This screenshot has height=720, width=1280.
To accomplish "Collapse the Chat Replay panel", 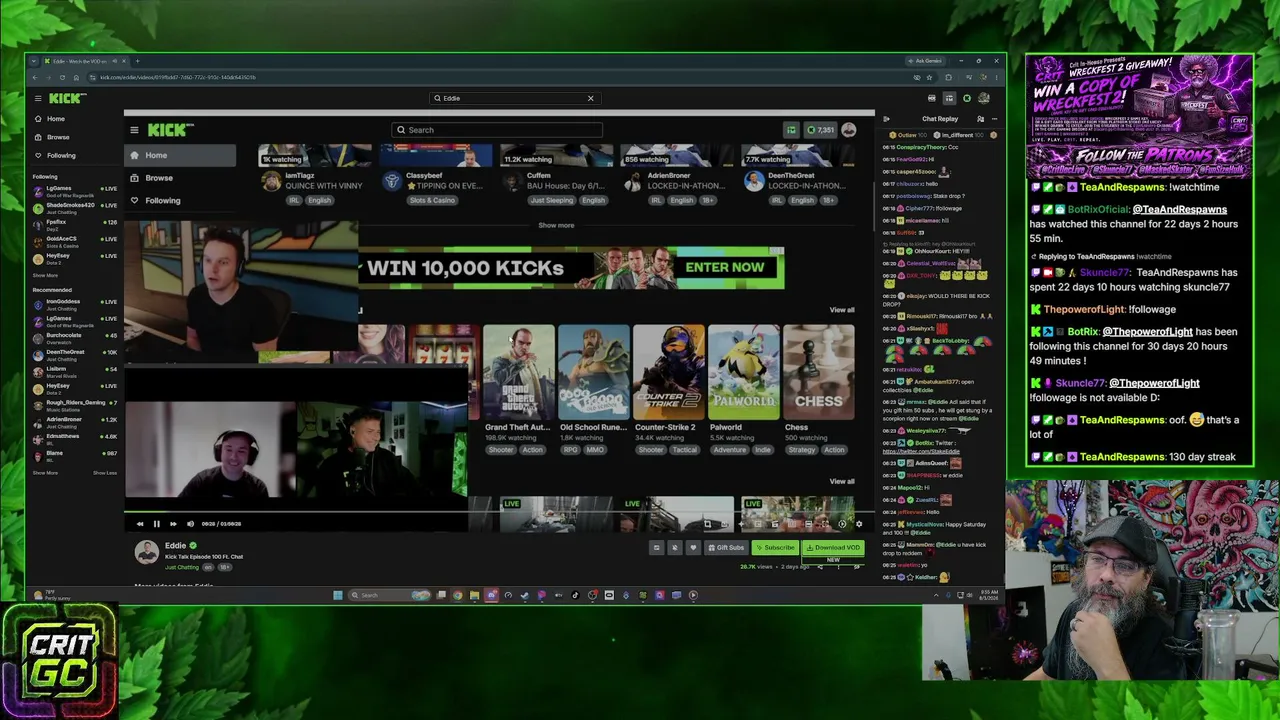I will 886,119.
